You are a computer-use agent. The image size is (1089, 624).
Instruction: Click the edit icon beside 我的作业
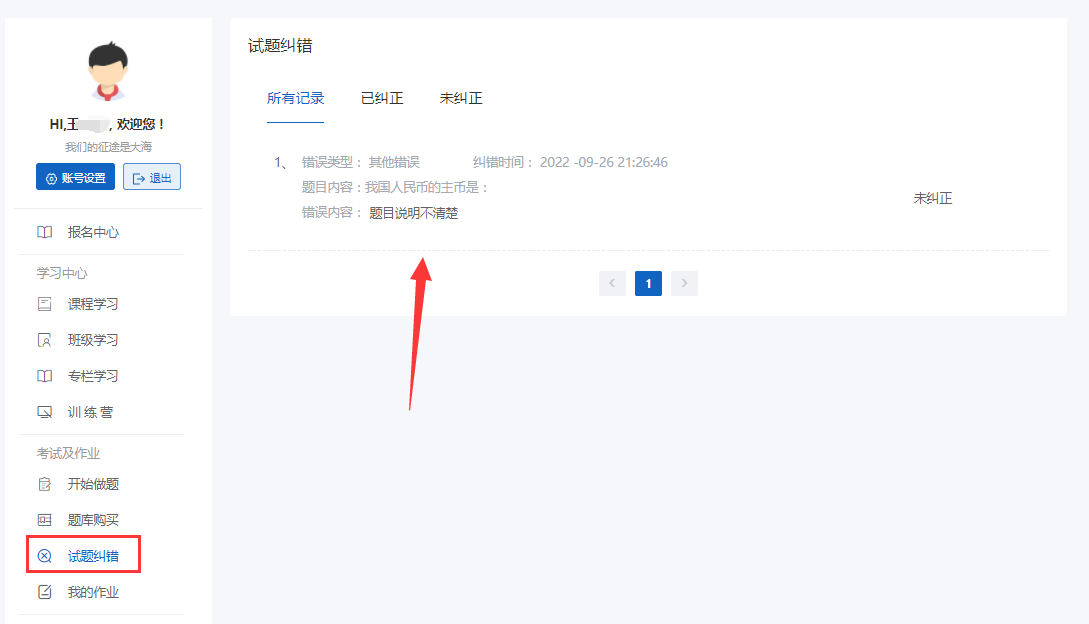[x=44, y=592]
